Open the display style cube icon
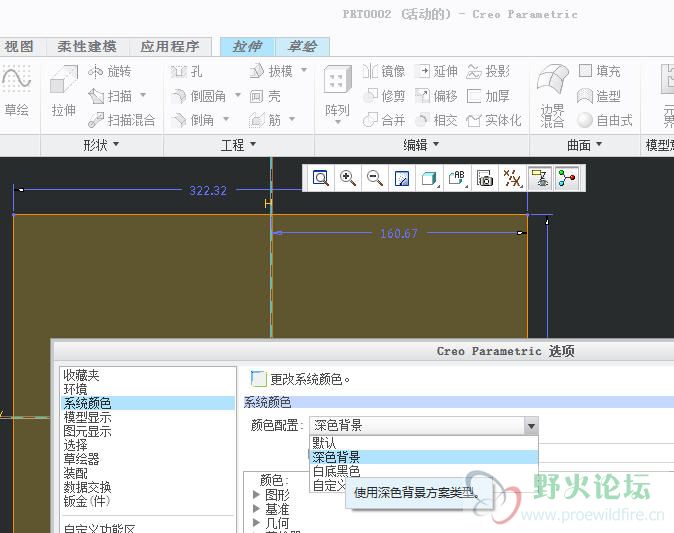This screenshot has height=533, width=674. 429,178
